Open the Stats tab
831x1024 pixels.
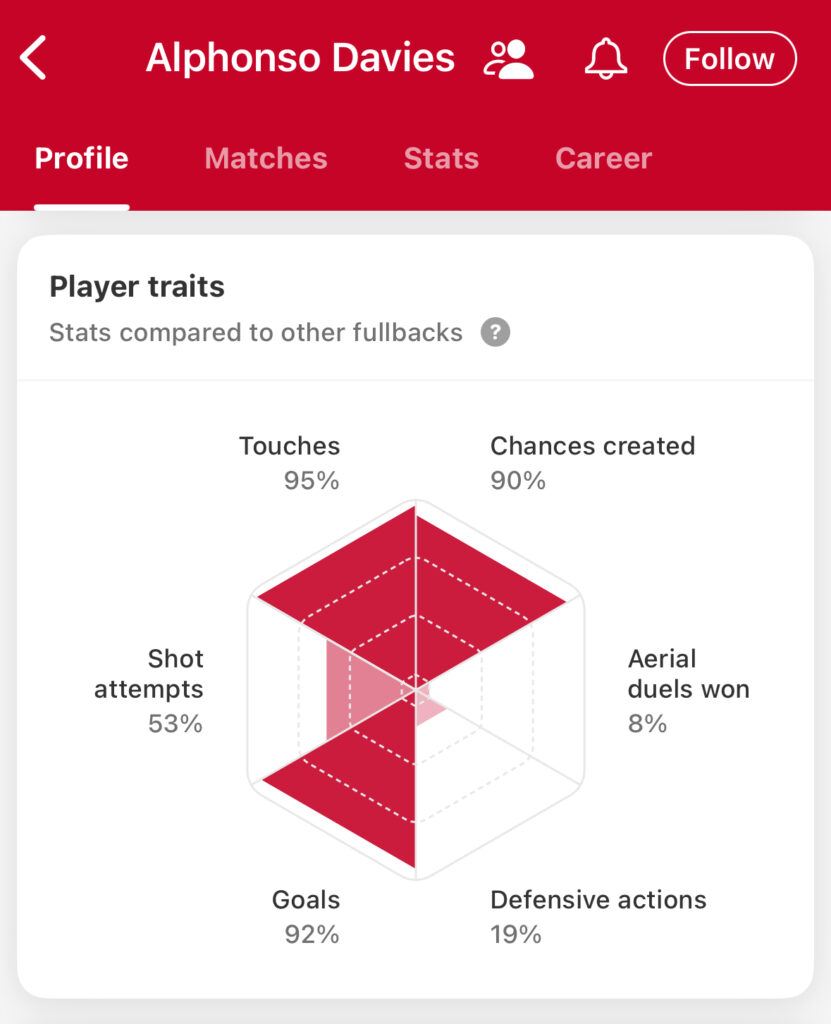[441, 159]
